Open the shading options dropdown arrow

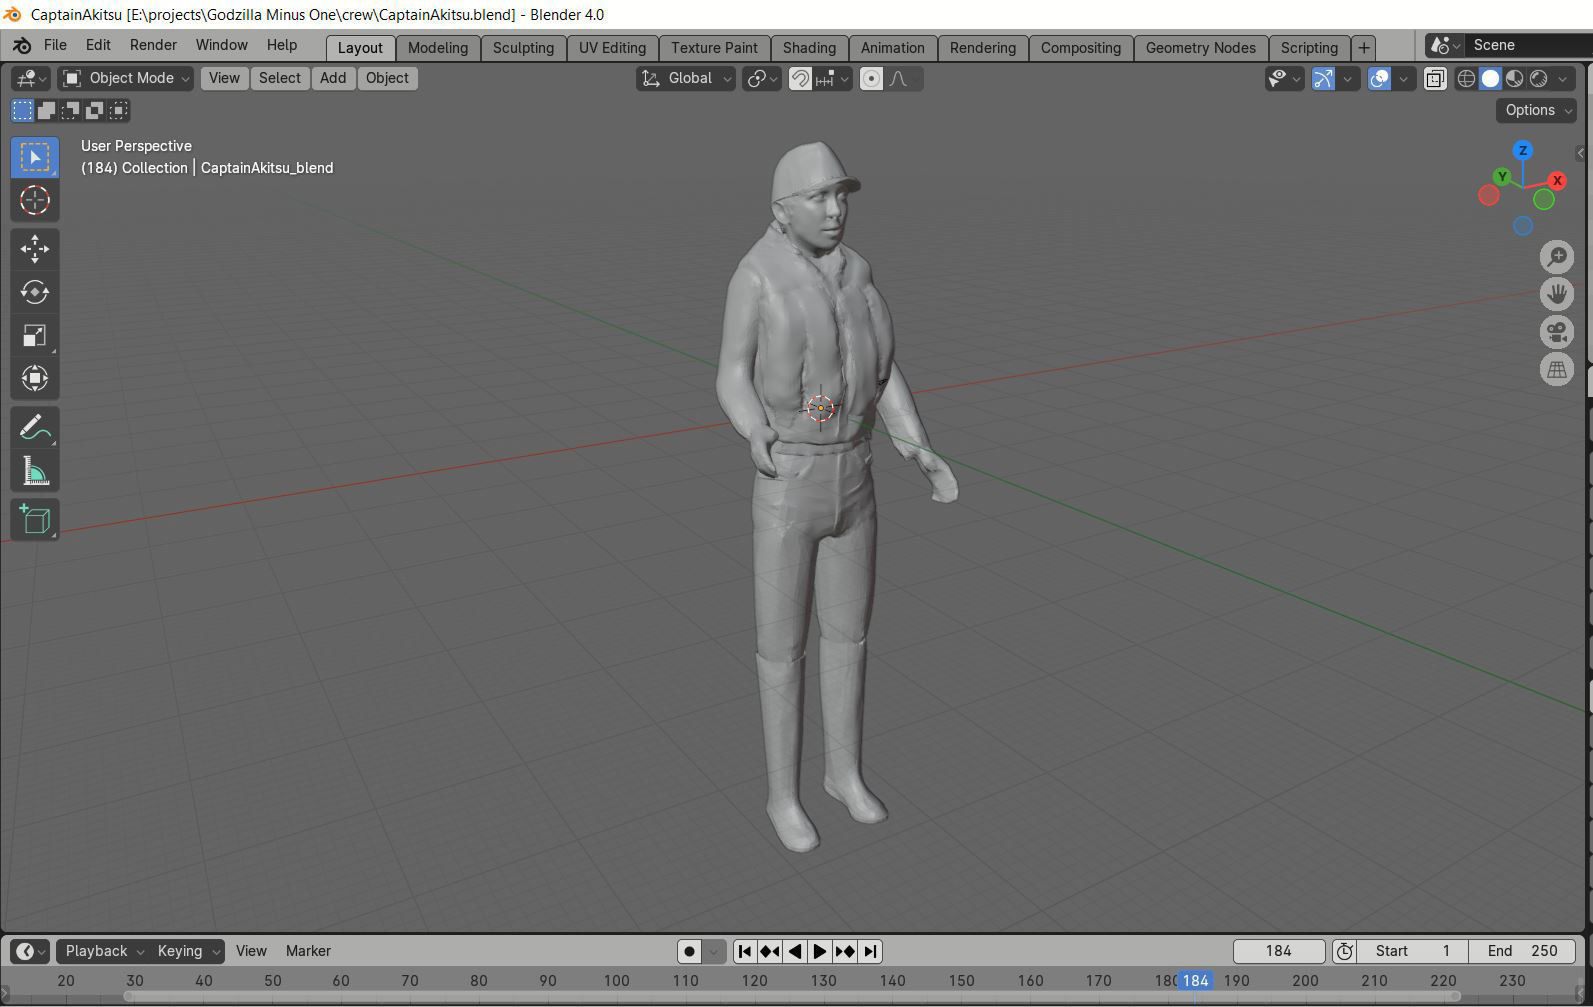(1563, 78)
